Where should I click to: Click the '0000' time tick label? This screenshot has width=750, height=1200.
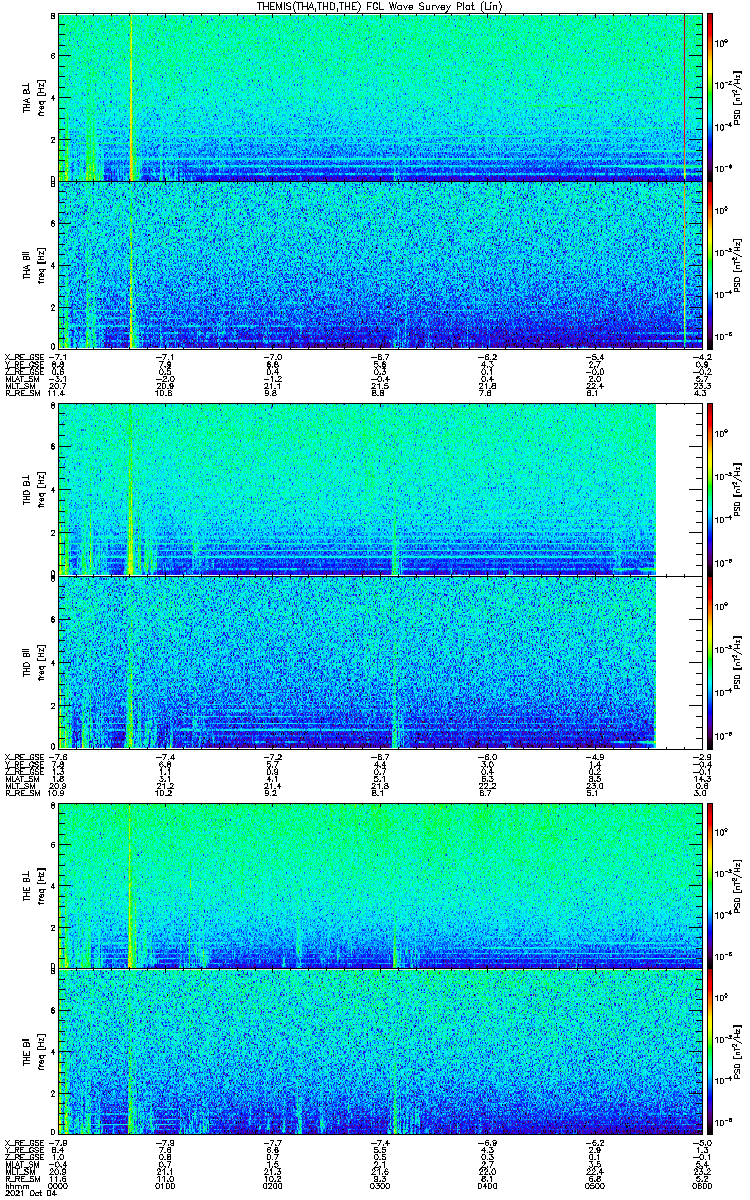pyautogui.click(x=58, y=1186)
